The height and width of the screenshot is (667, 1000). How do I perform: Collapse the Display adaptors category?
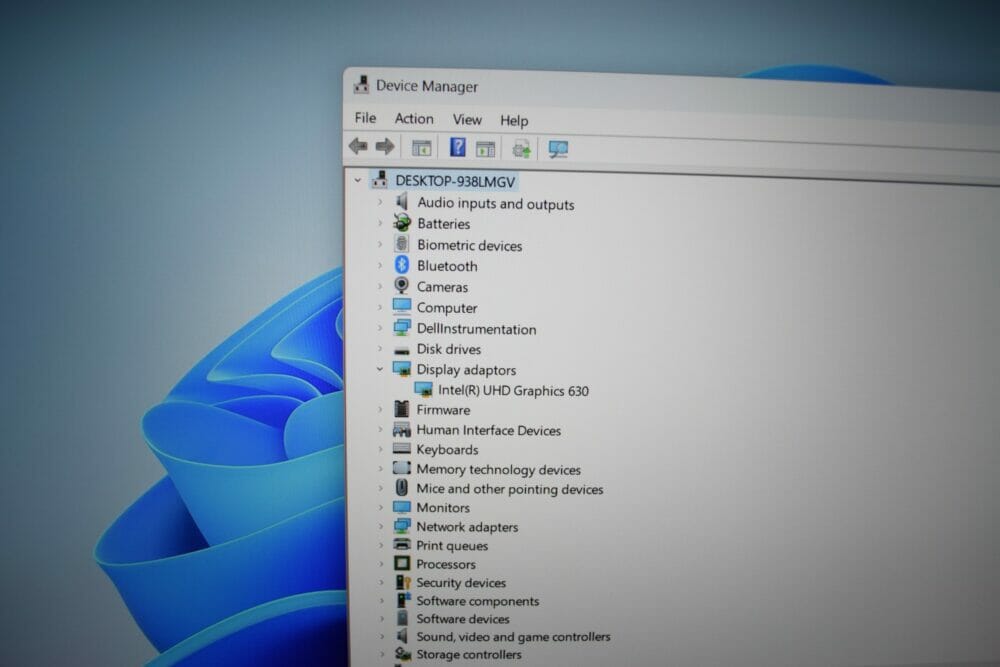coord(379,369)
